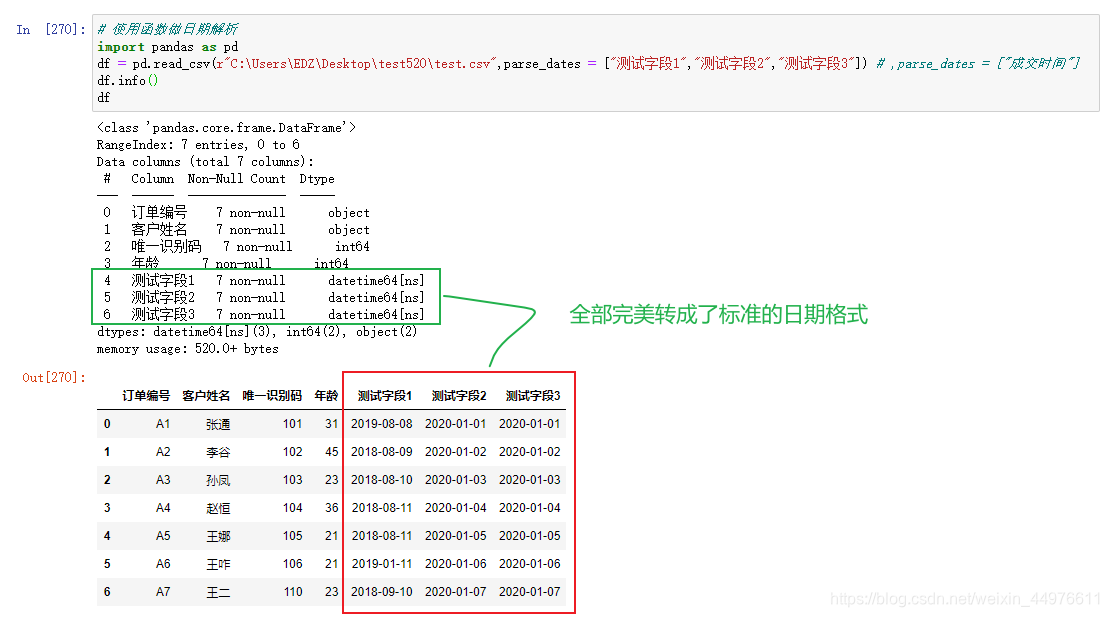Click the cell with order ID A3
The width and height of the screenshot is (1109, 617).
click(x=163, y=480)
